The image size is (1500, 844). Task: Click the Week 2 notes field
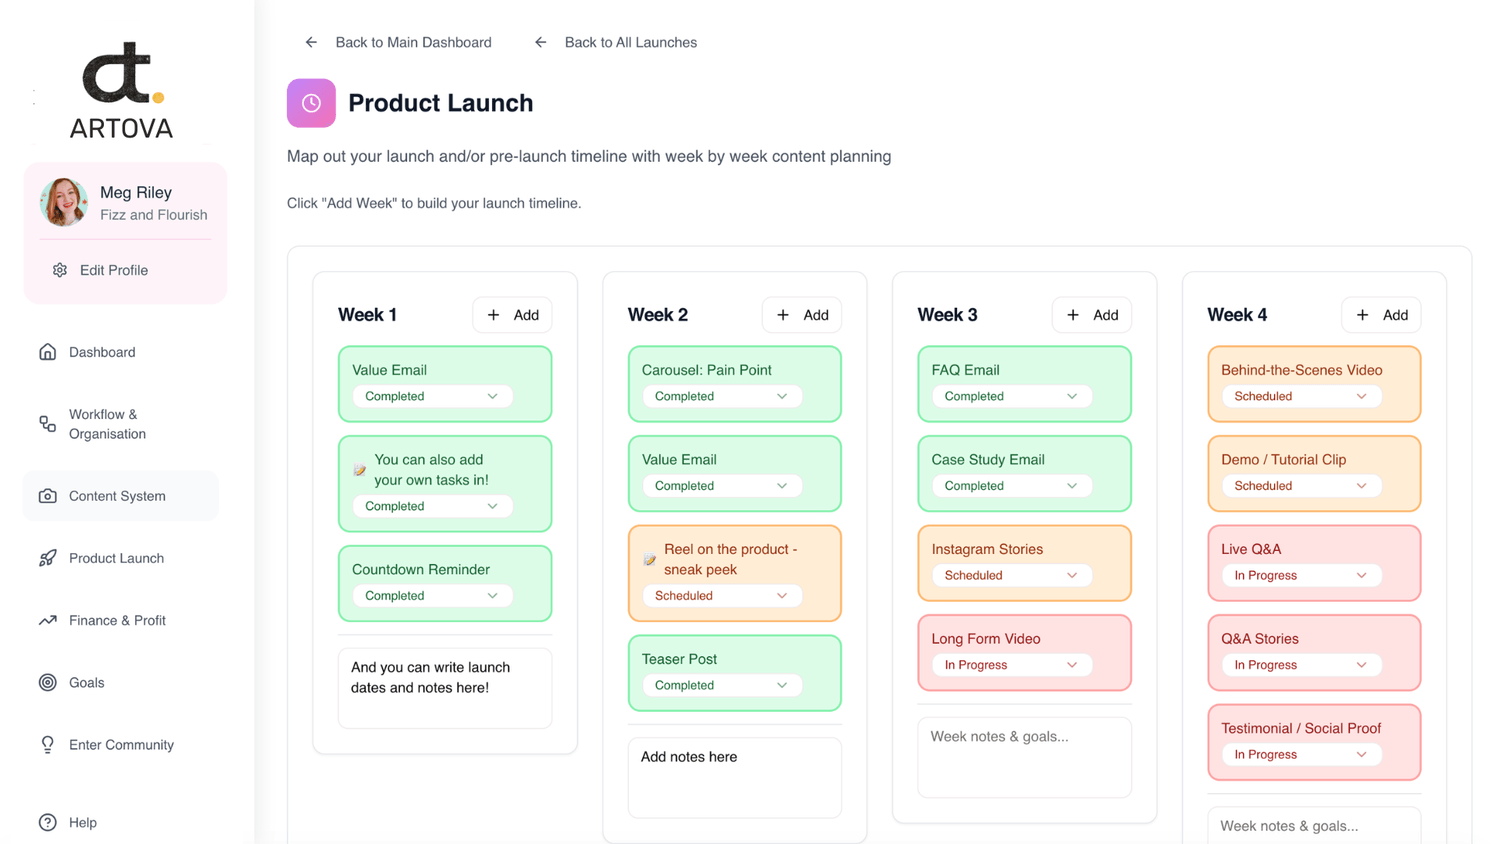click(734, 777)
